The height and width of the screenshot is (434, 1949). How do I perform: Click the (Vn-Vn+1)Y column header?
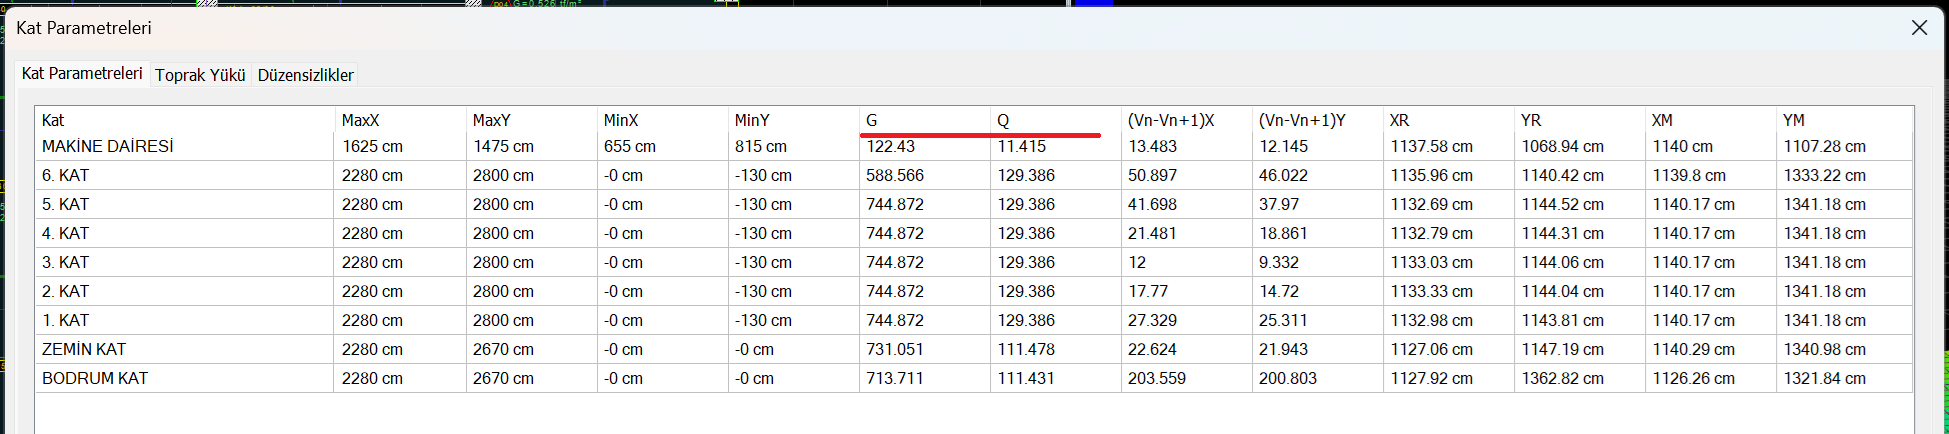coord(1302,120)
